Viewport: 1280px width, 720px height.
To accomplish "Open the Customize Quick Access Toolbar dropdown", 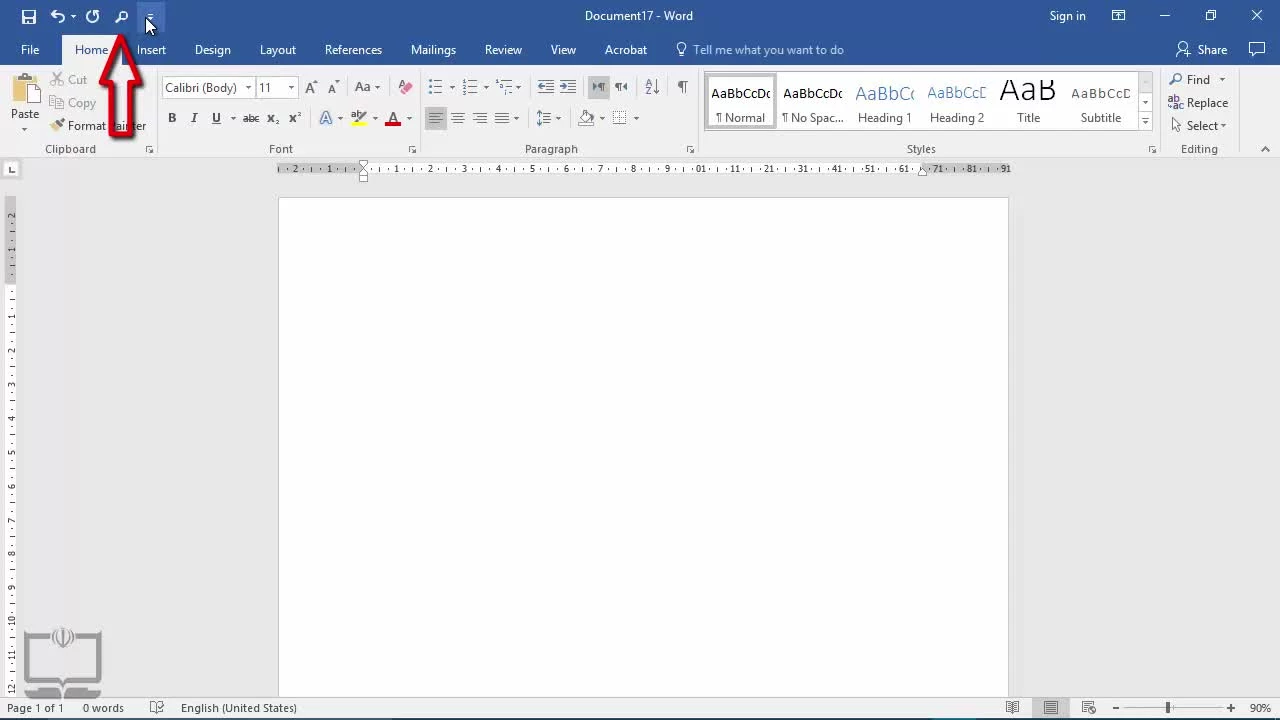I will pos(150,17).
